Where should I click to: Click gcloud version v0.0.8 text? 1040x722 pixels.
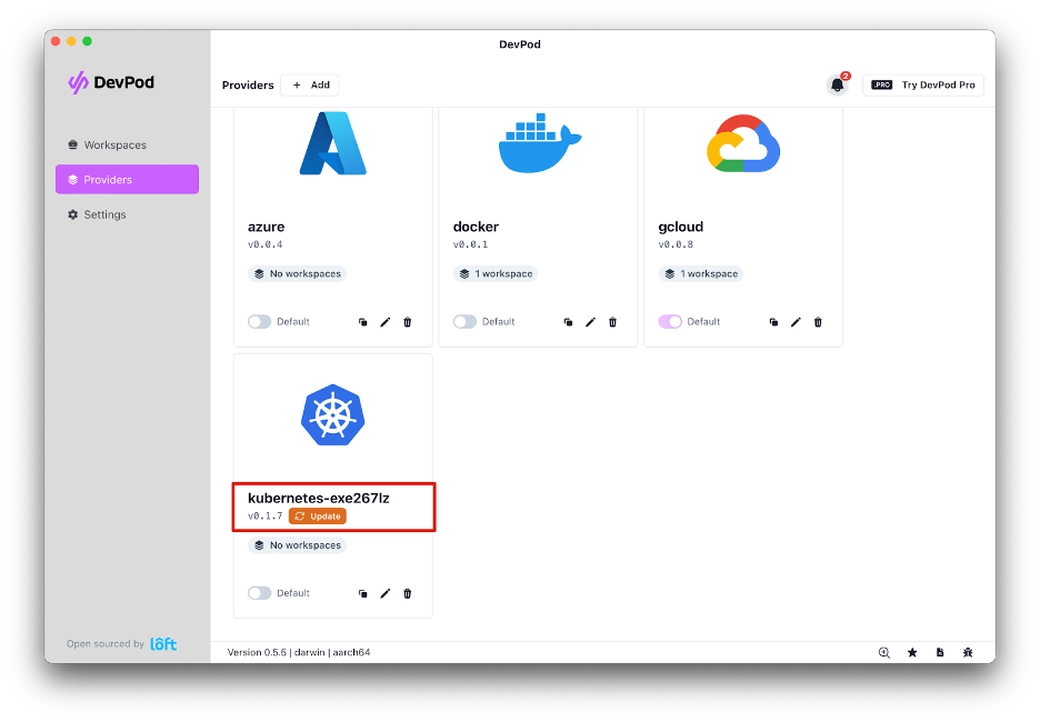pyautogui.click(x=675, y=245)
